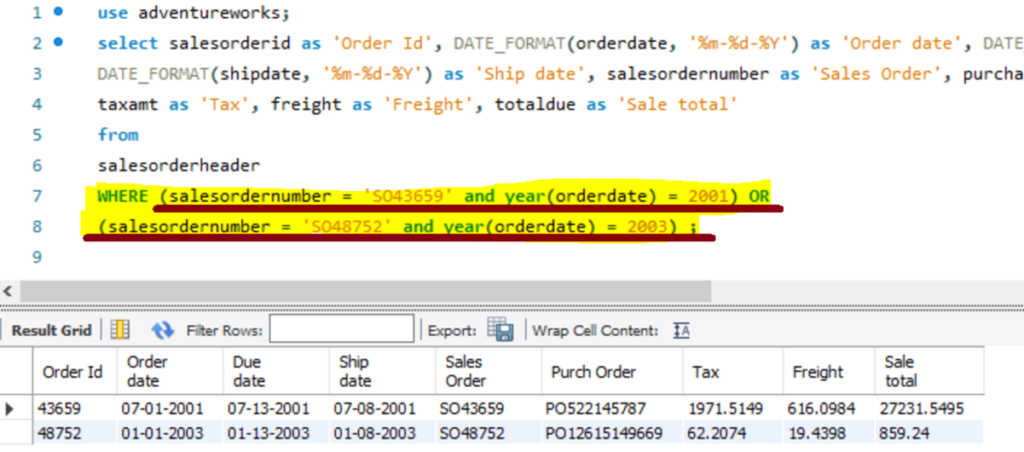Click the row marker arrow for row 43659

(9, 410)
